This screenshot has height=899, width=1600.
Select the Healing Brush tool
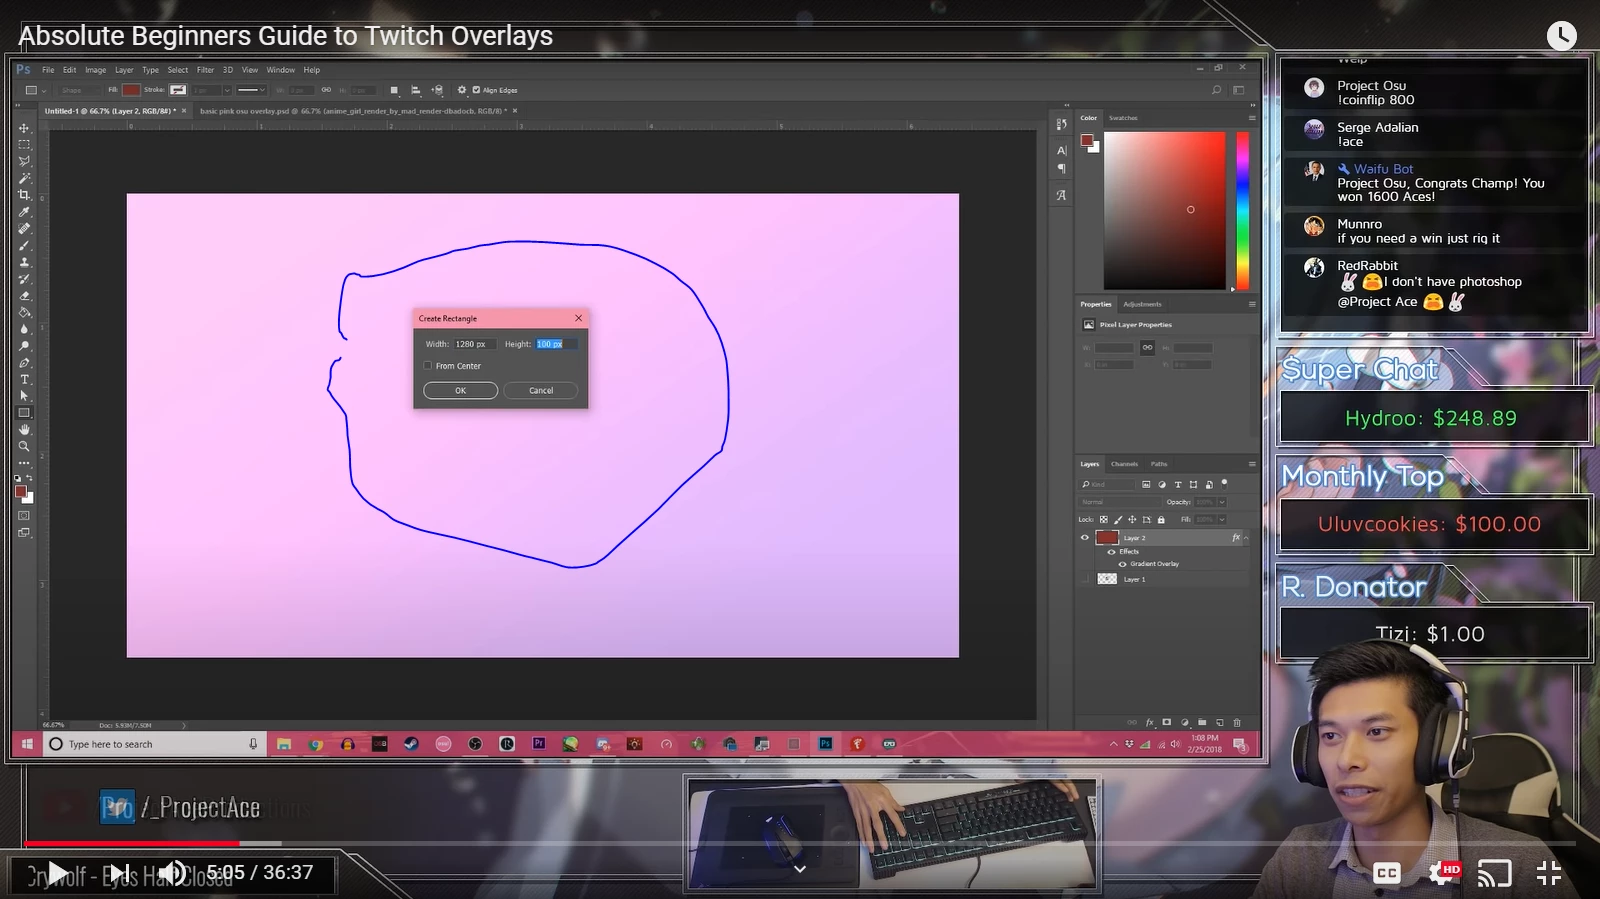click(24, 229)
